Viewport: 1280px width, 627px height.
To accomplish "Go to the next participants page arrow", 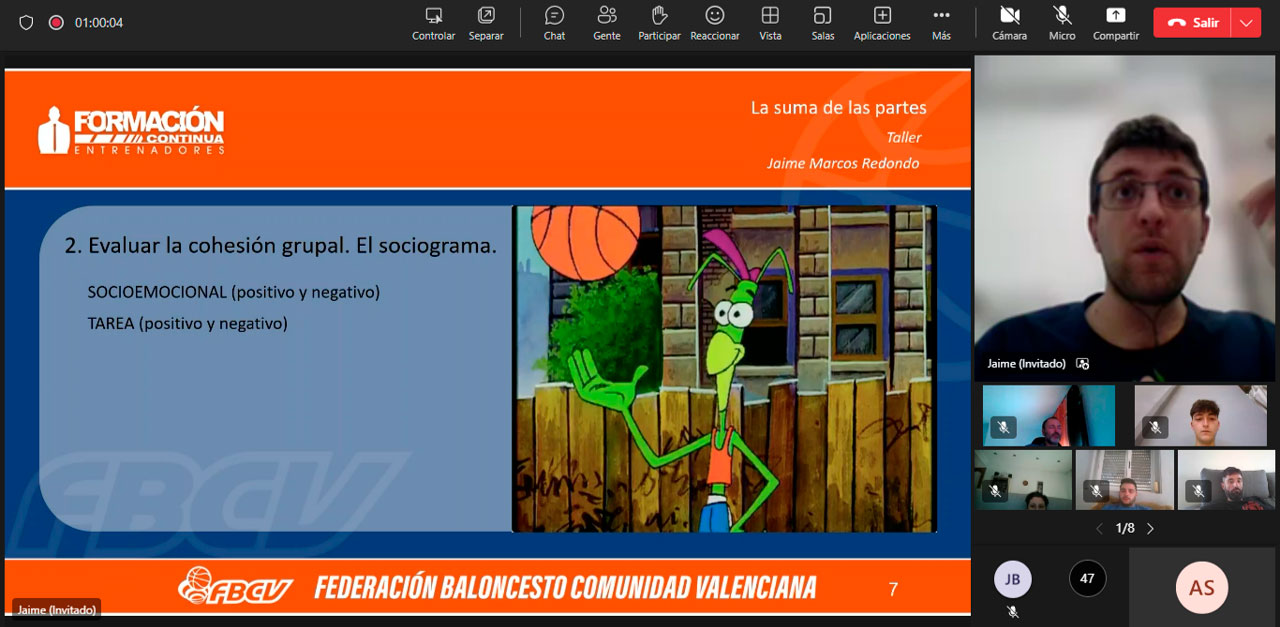I will 1150,528.
